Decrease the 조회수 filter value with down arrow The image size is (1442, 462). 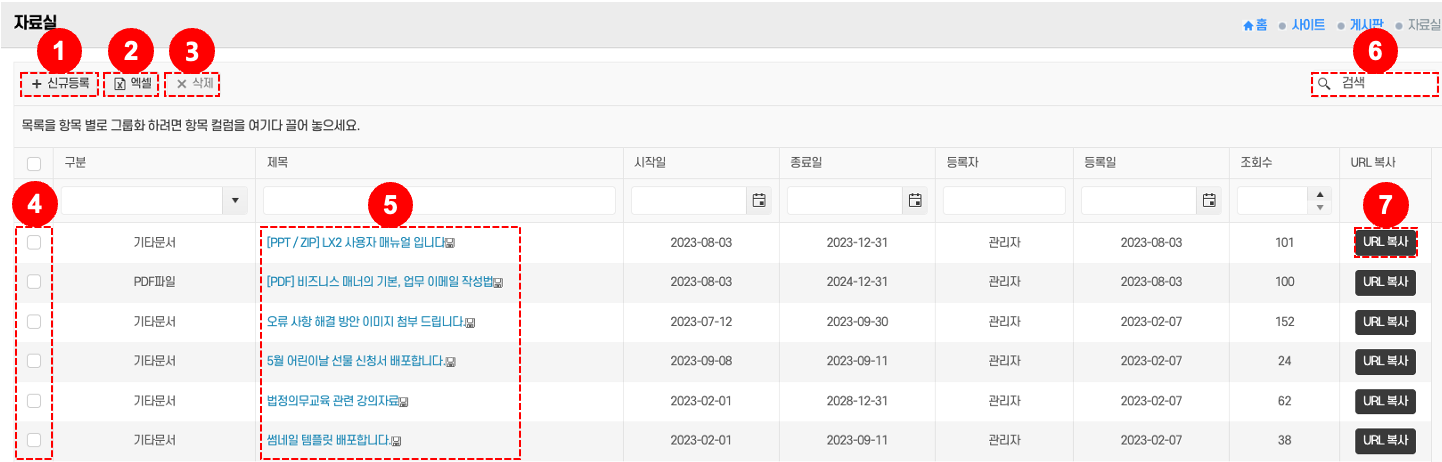tap(1320, 207)
